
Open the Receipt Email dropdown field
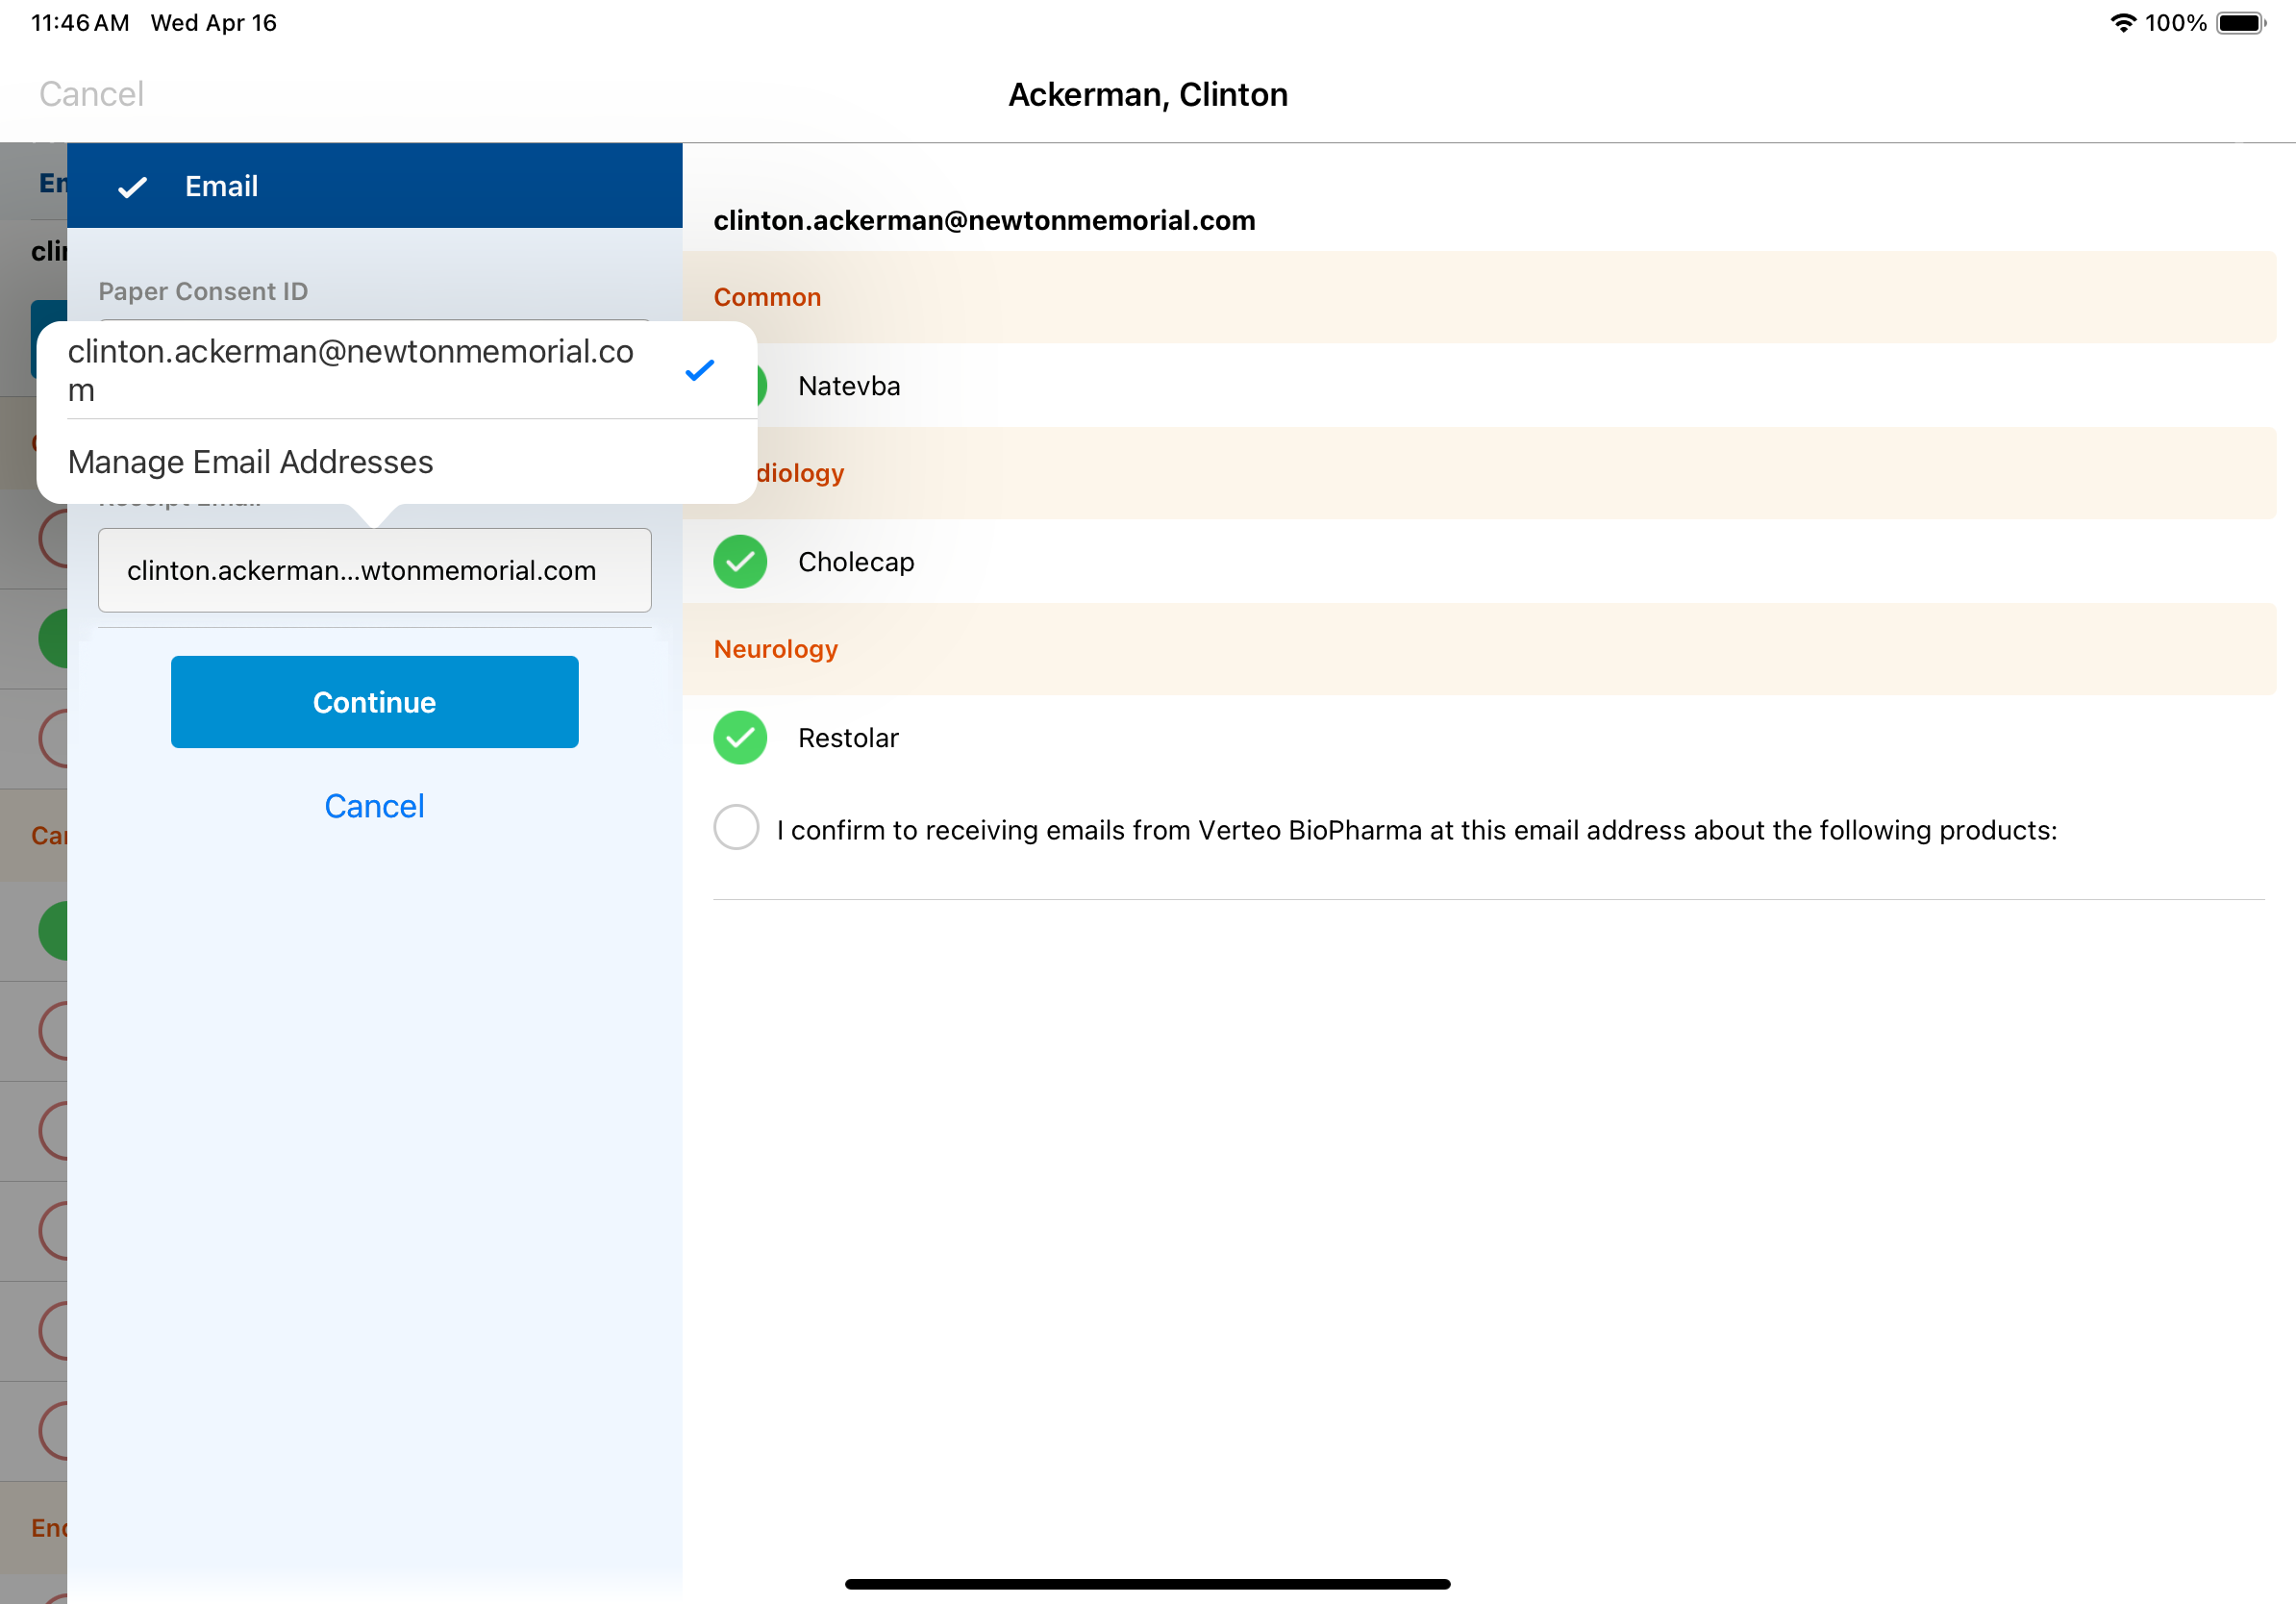point(374,570)
